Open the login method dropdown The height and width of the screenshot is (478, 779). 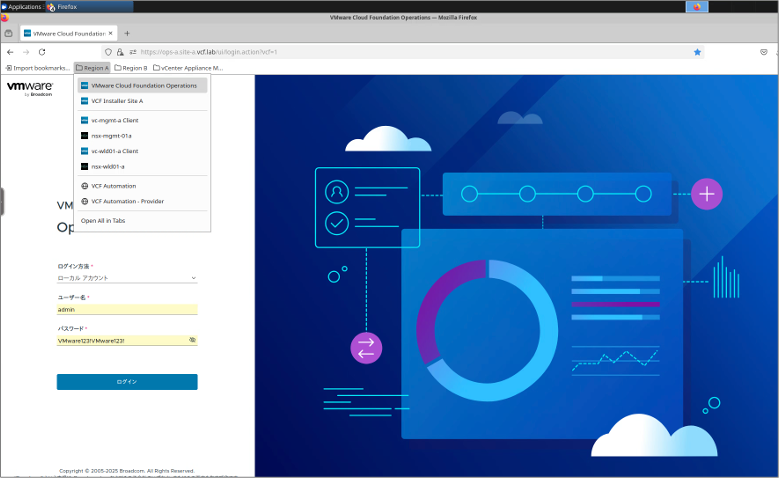(x=127, y=278)
